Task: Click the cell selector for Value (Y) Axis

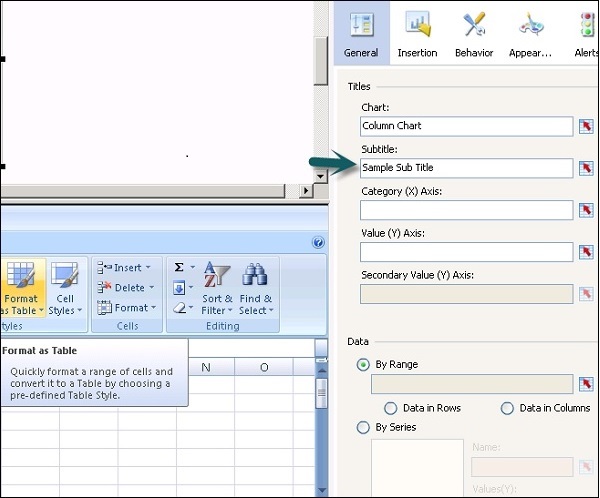Action: click(586, 252)
